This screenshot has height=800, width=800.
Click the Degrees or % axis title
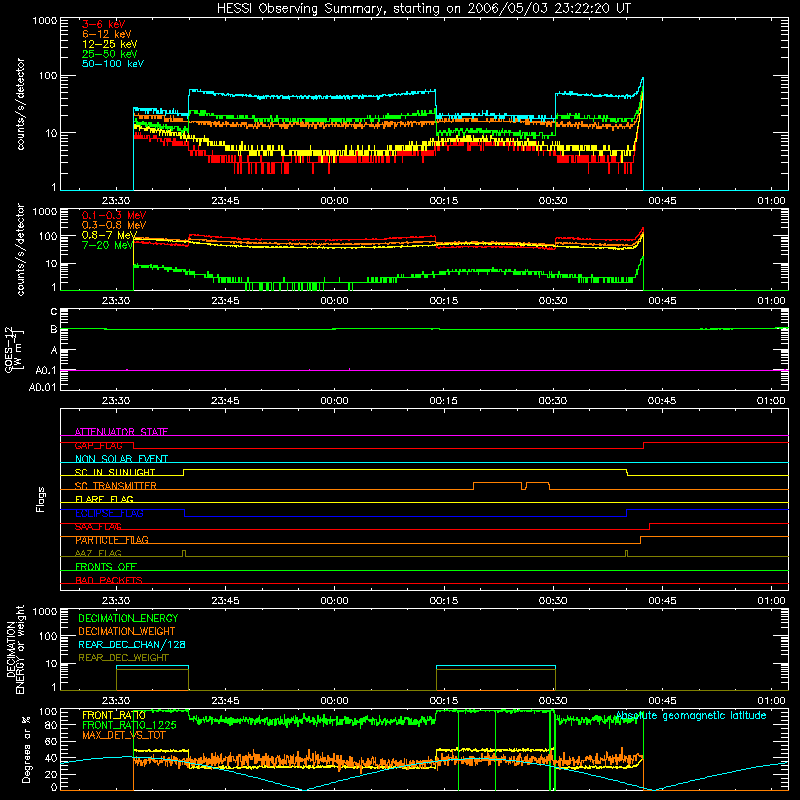click(x=26, y=749)
